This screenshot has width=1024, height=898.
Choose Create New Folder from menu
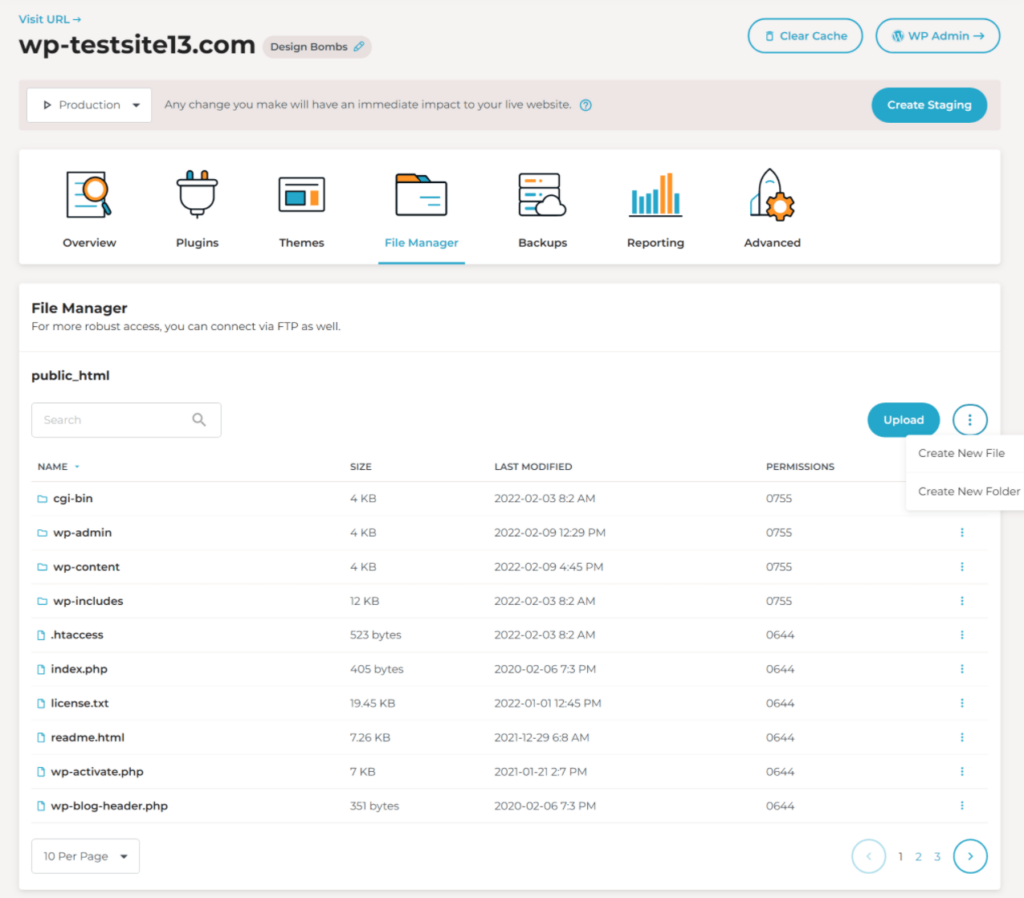[x=968, y=491]
